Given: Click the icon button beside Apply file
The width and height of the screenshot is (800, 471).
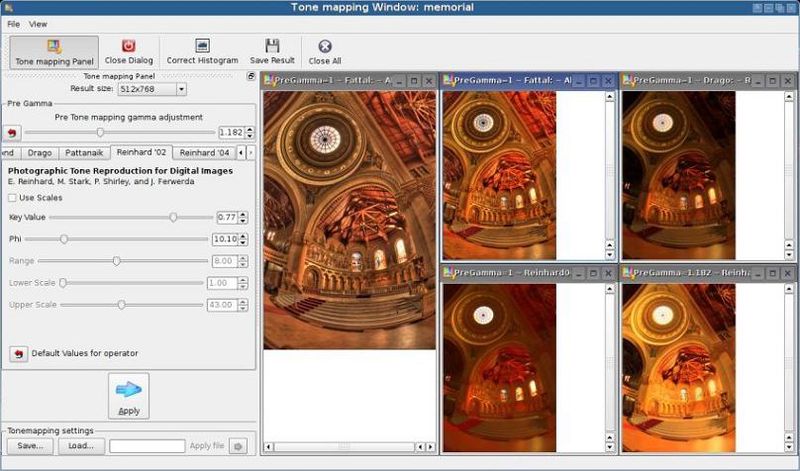Looking at the screenshot, I should coord(237,446).
